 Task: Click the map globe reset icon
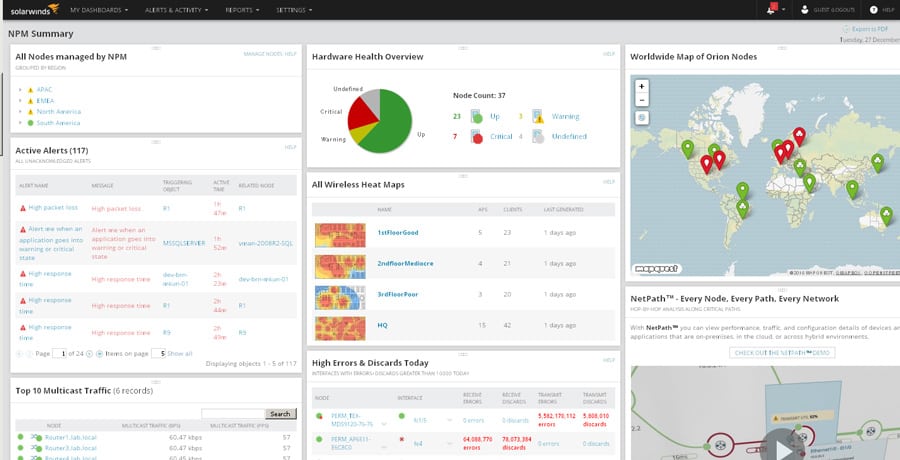click(642, 118)
